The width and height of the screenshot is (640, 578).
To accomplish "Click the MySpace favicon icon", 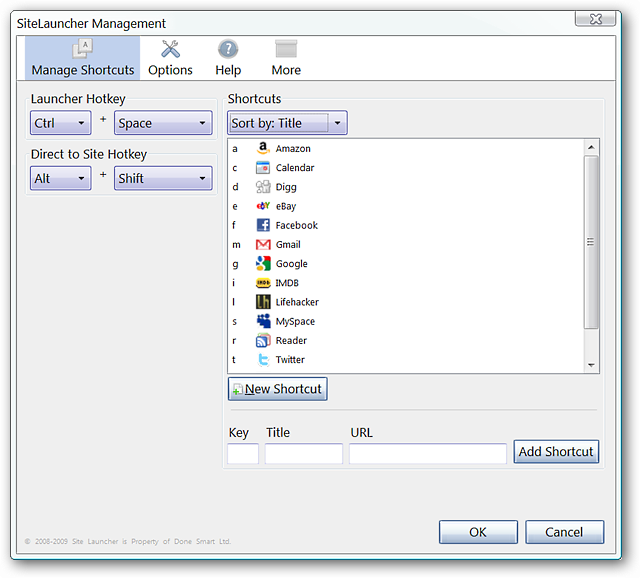I will point(263,321).
